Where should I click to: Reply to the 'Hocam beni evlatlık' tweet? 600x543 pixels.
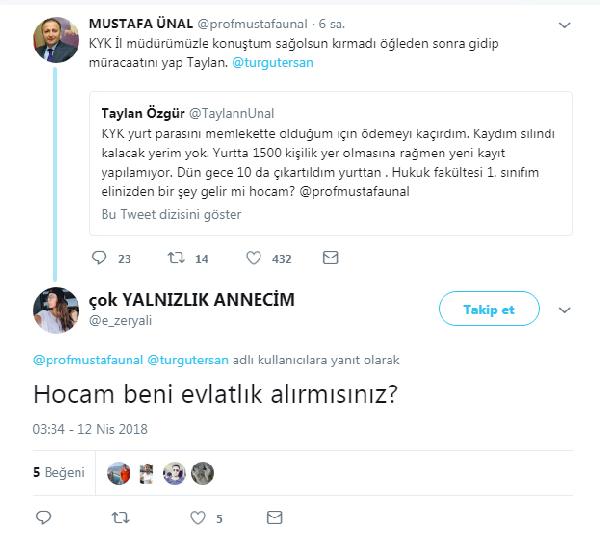43,518
